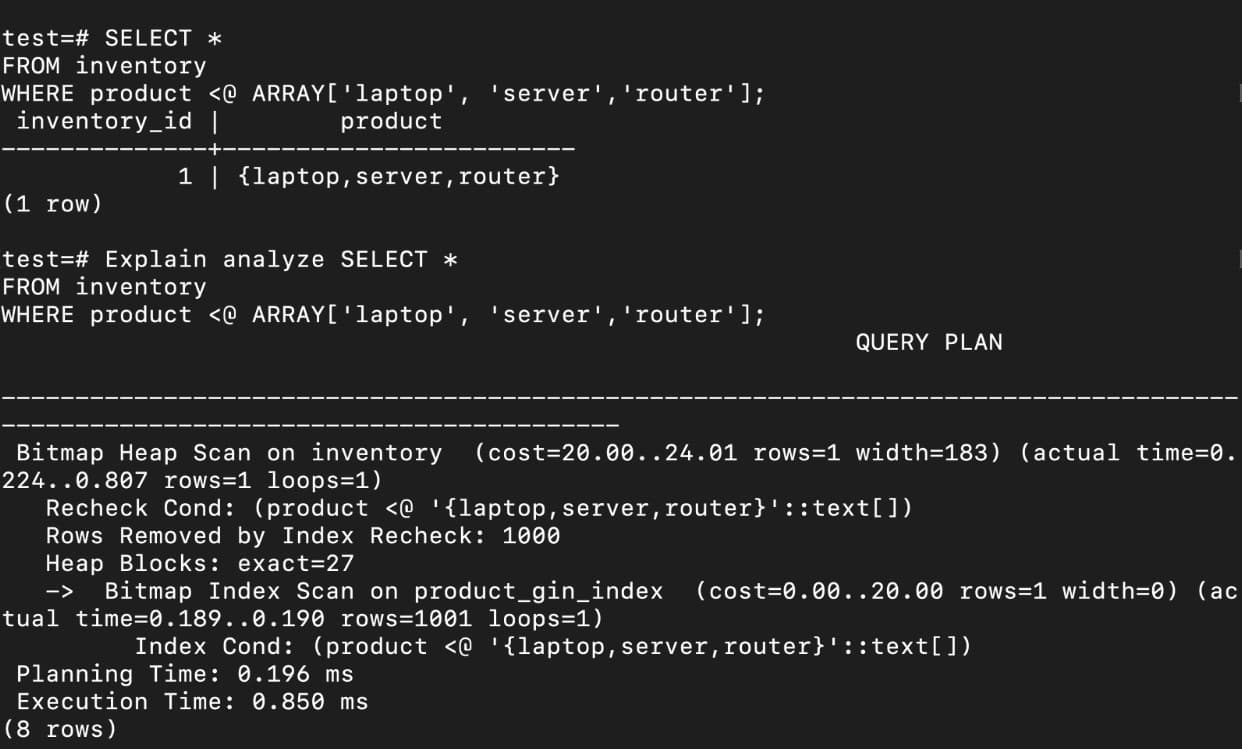
Task: Click the '(1 row)' result count
Action: pyautogui.click(x=52, y=204)
